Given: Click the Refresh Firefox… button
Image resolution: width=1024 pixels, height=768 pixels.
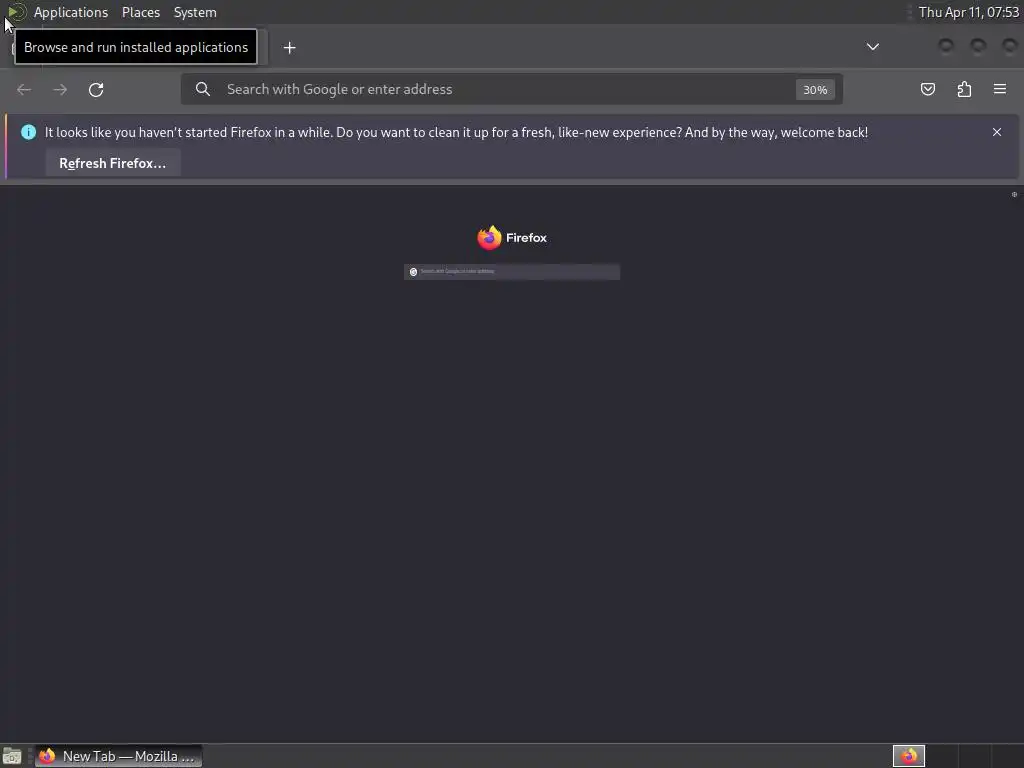Looking at the screenshot, I should [x=112, y=163].
